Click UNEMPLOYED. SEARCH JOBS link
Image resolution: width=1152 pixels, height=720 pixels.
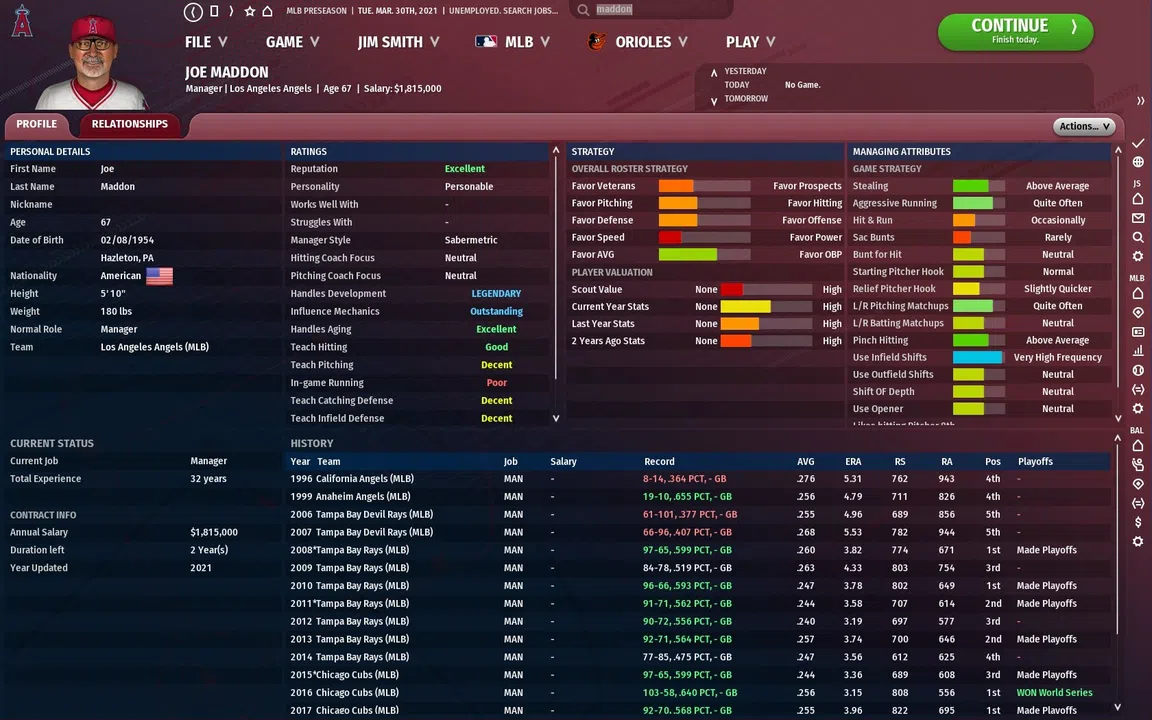503,10
